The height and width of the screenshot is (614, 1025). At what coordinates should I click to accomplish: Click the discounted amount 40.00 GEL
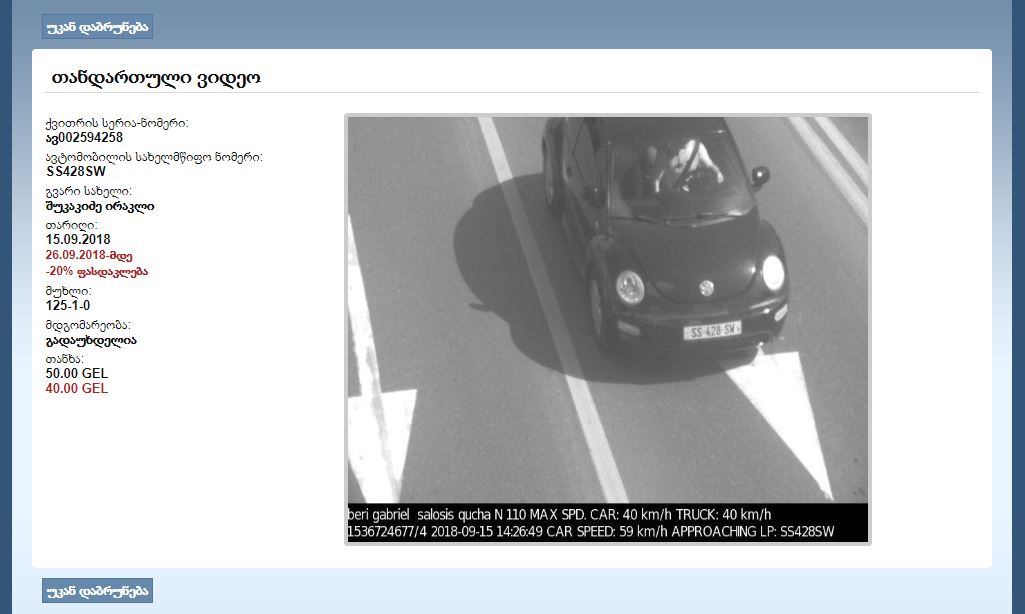[77, 388]
